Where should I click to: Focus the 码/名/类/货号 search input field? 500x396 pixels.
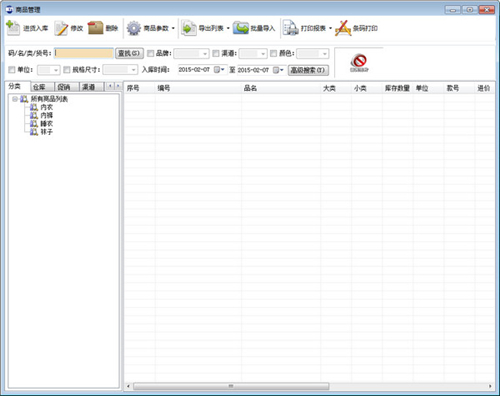point(84,53)
